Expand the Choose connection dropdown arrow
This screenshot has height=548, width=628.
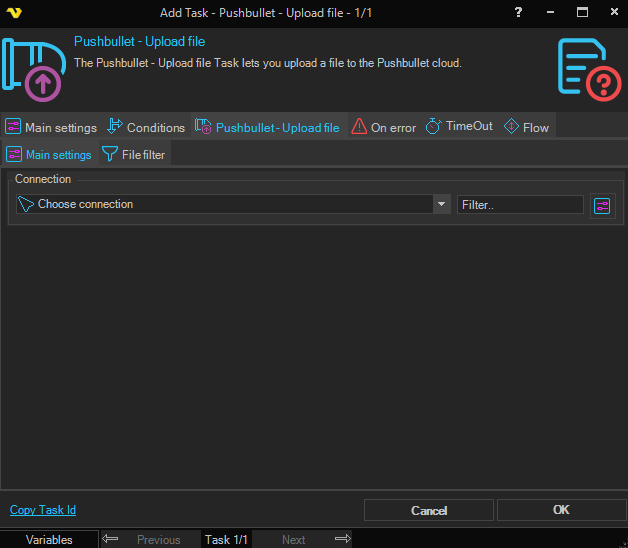pos(441,204)
